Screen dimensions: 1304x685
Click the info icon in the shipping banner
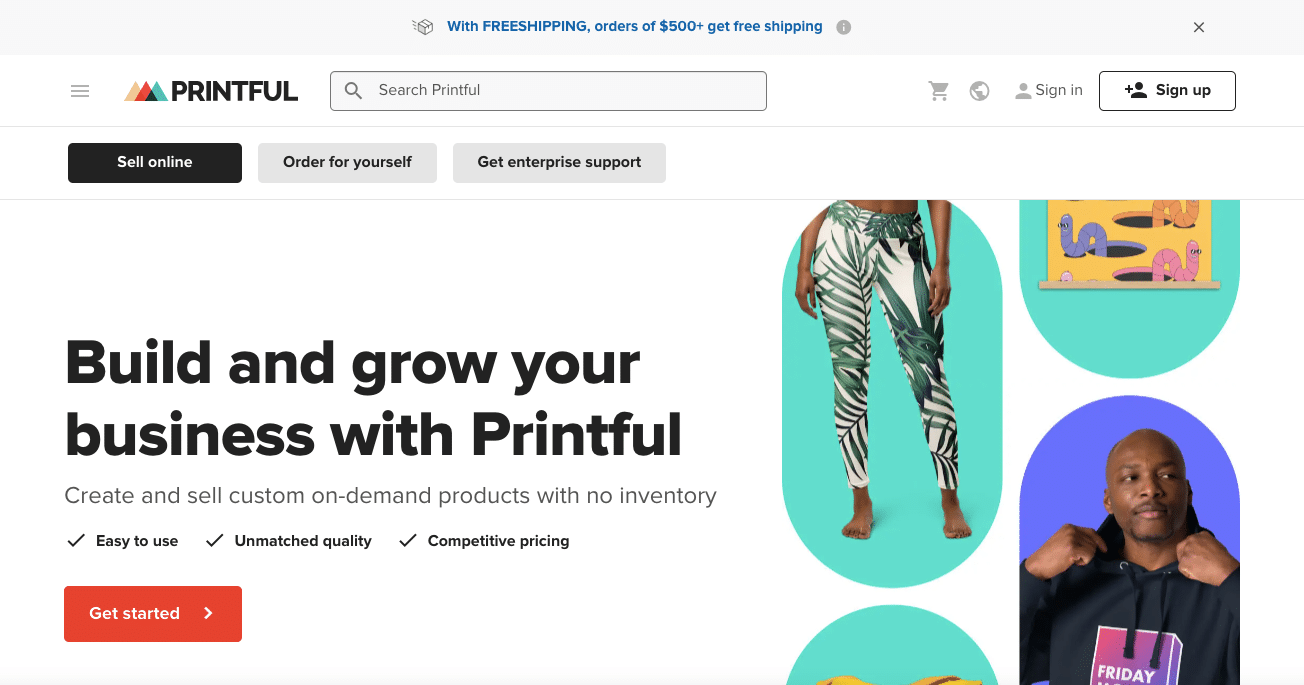(x=843, y=27)
